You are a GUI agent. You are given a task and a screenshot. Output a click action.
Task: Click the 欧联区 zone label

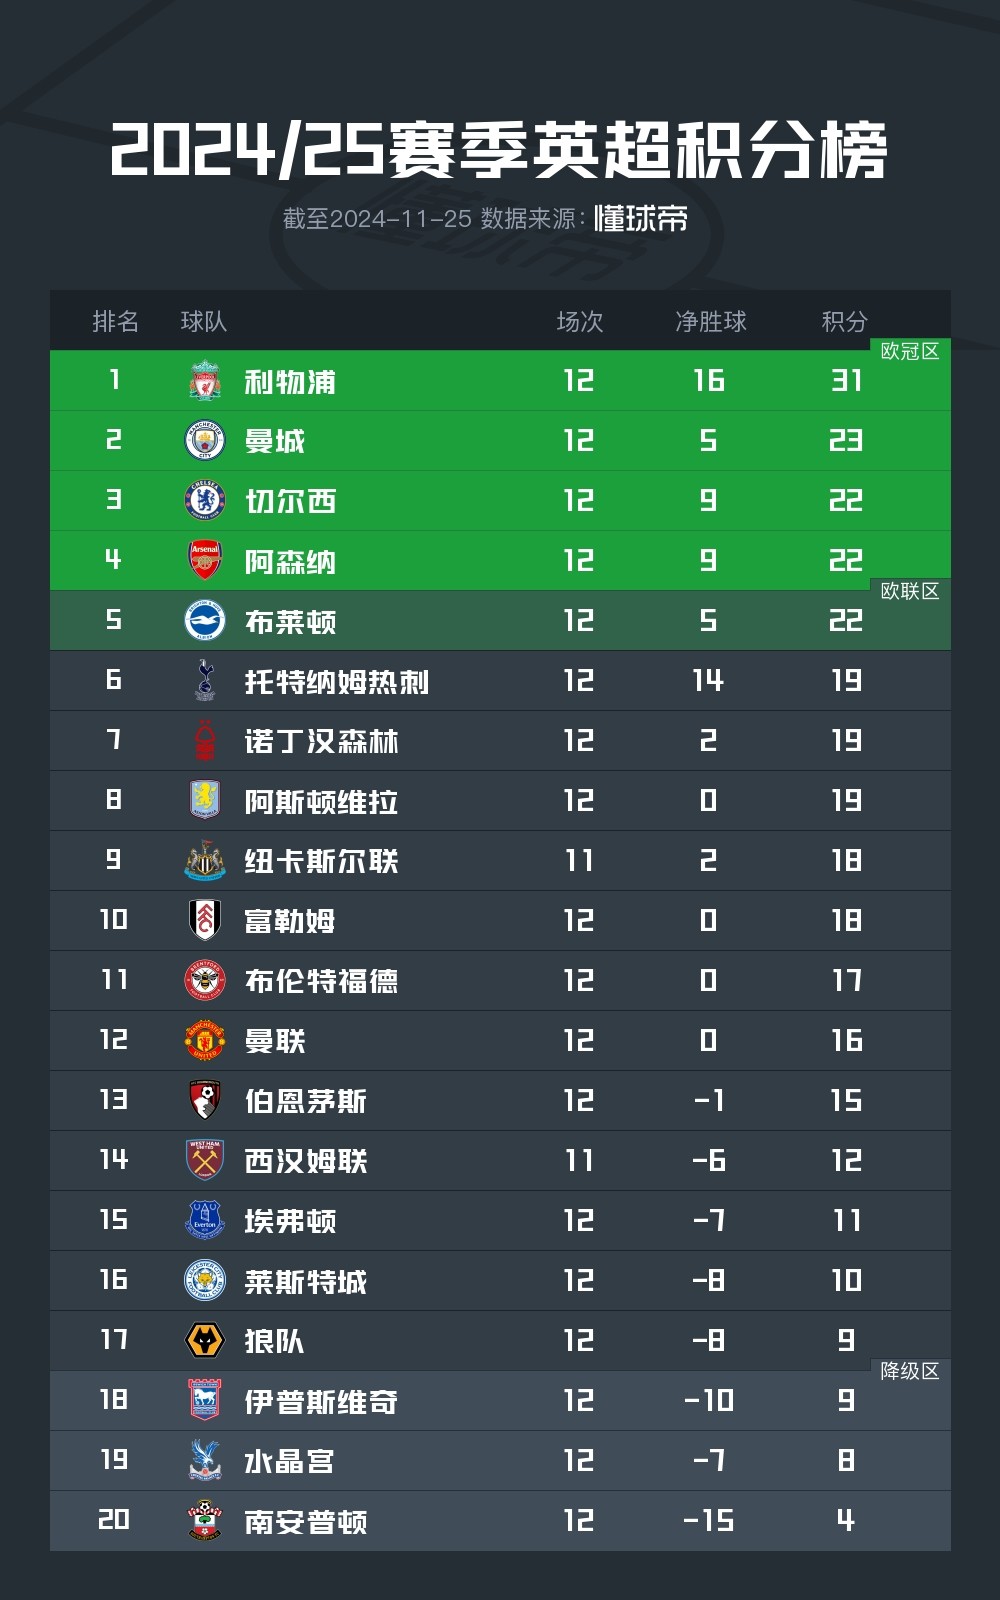[909, 591]
